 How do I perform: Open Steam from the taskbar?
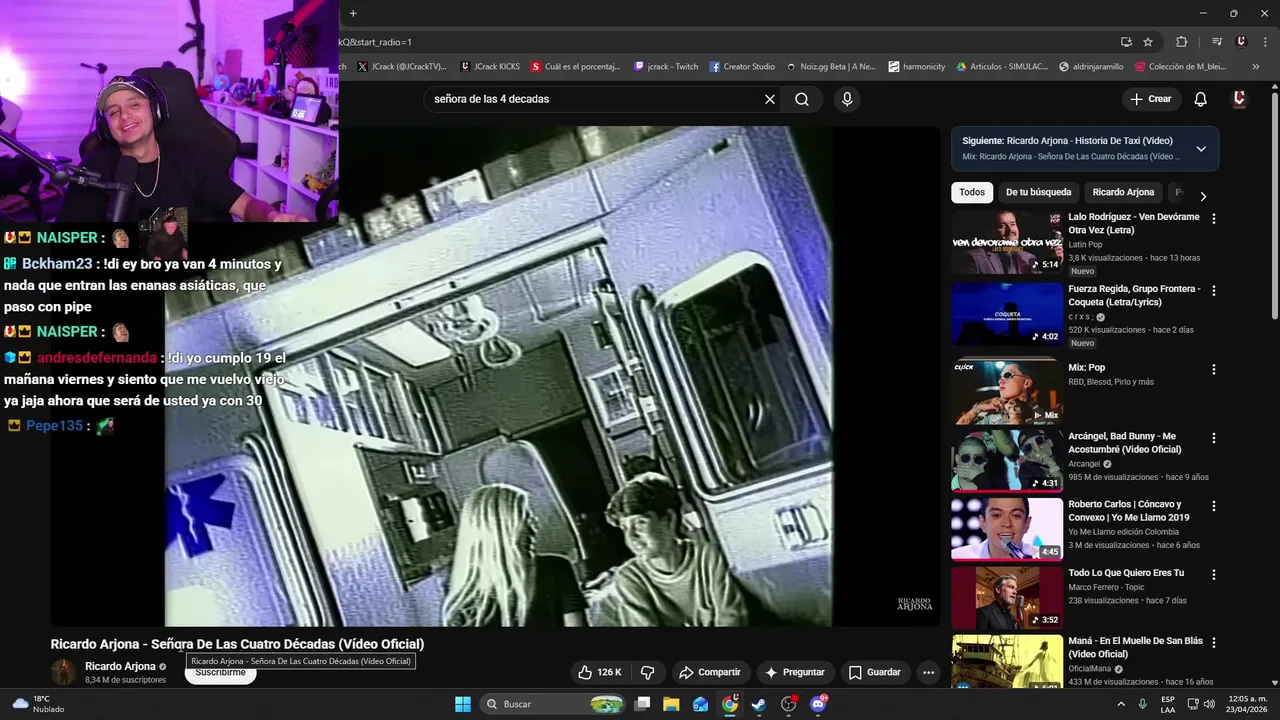point(759,704)
